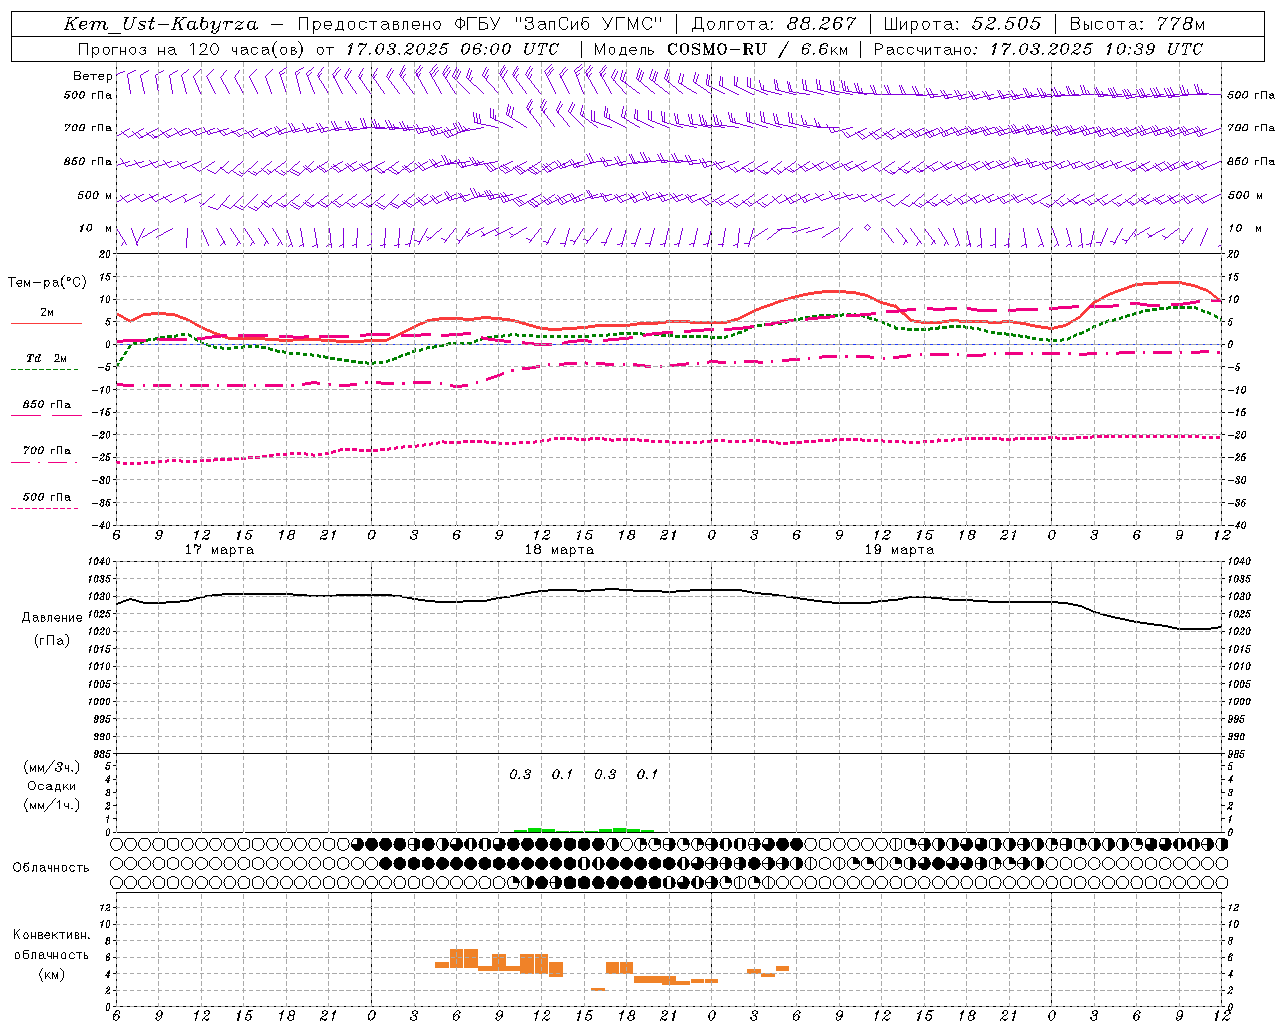Click the Конвективн. convective cloud label
Screen dimensions: 1280x1024
52,935
